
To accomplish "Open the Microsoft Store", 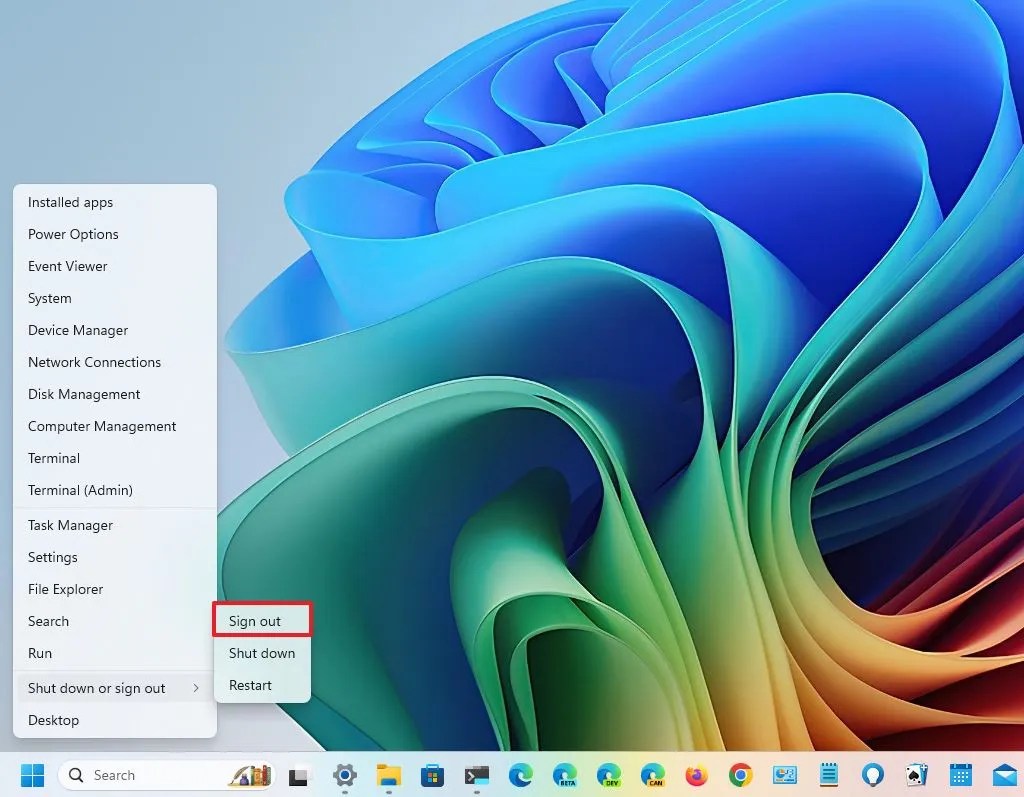I will [x=430, y=775].
